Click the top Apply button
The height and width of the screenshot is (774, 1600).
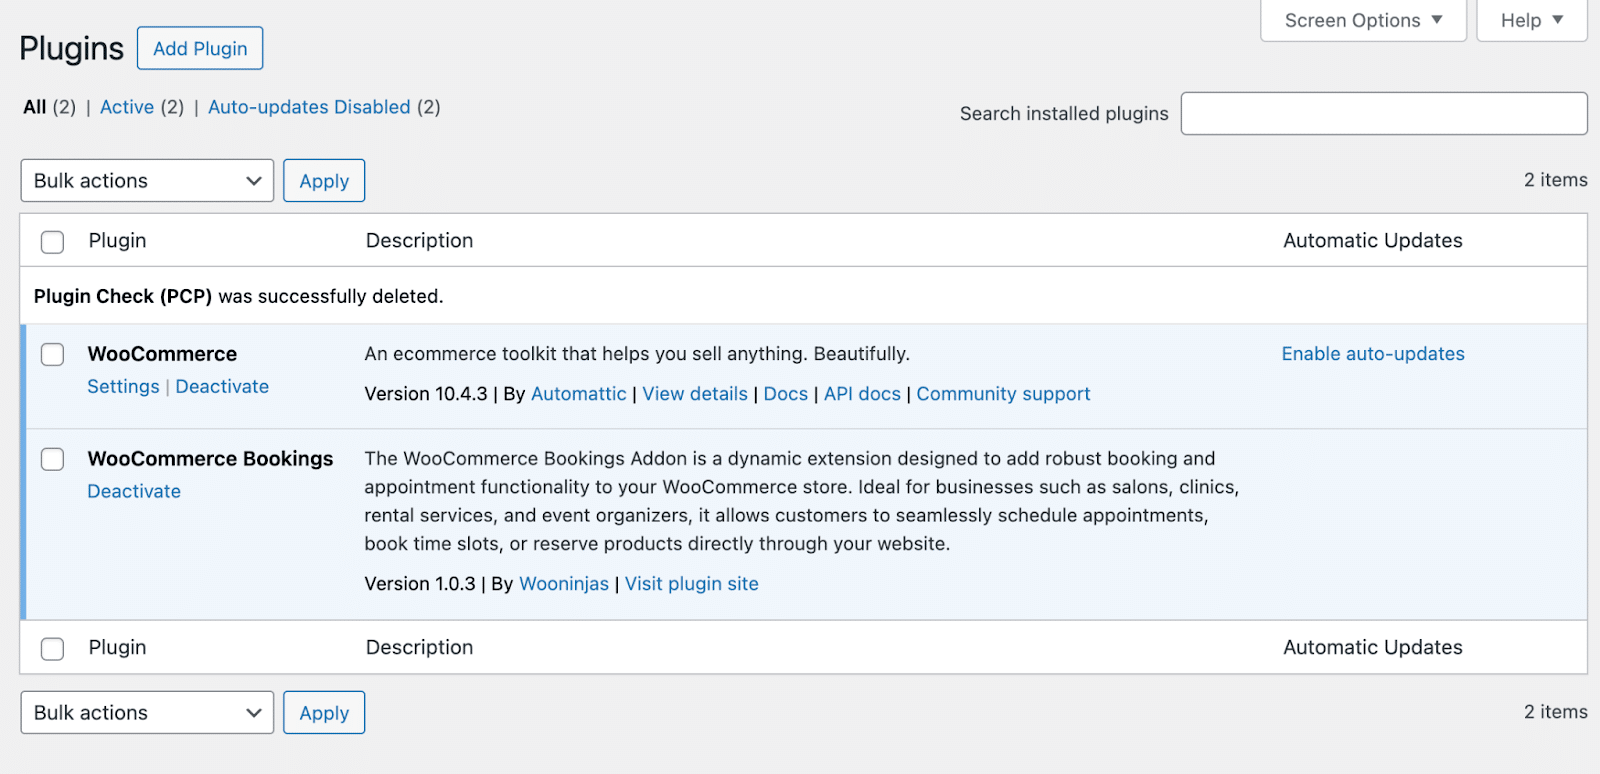point(324,181)
